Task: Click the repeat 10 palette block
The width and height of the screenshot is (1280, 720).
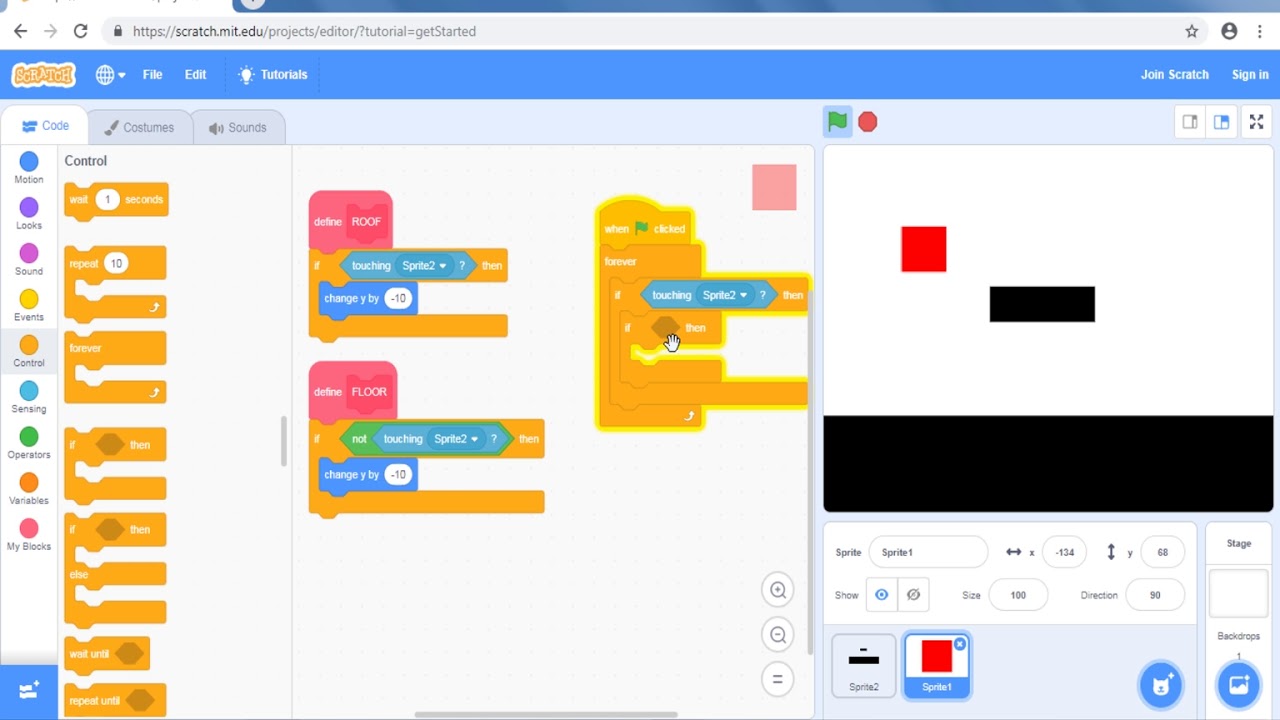Action: 115,283
